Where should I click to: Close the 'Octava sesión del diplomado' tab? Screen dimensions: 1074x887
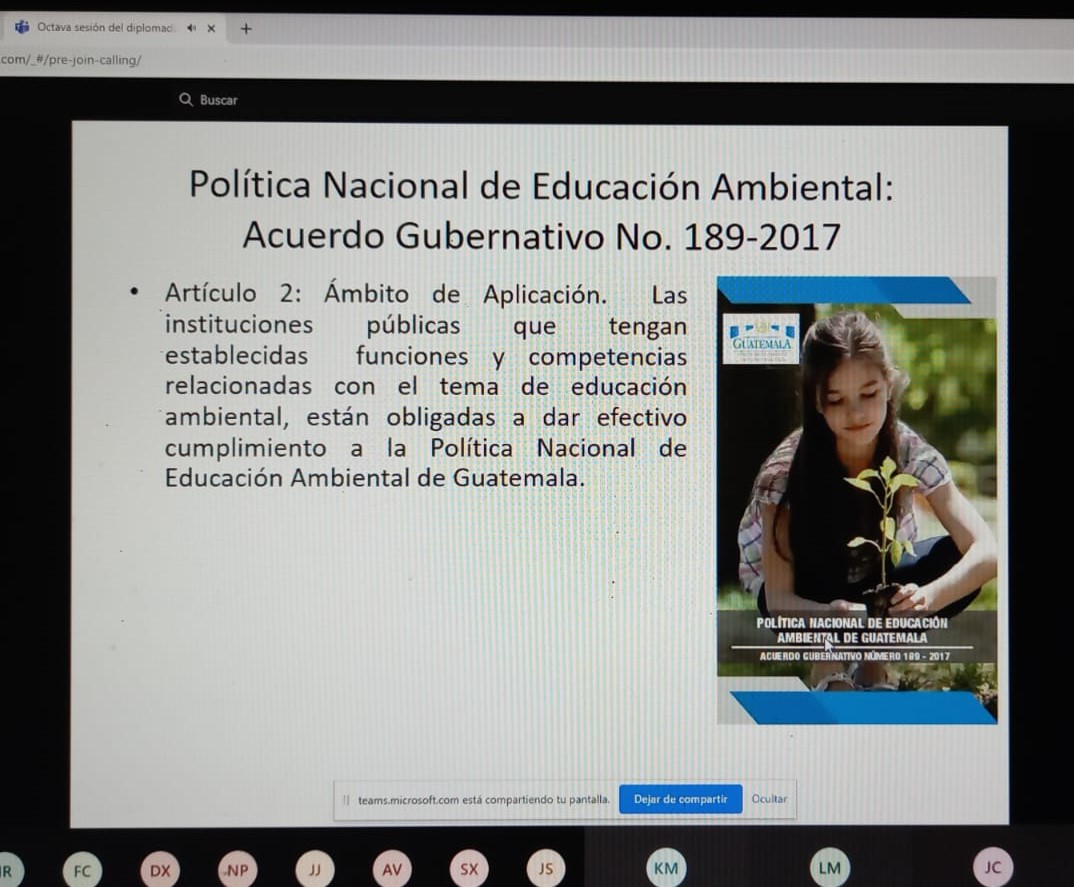[x=211, y=28]
